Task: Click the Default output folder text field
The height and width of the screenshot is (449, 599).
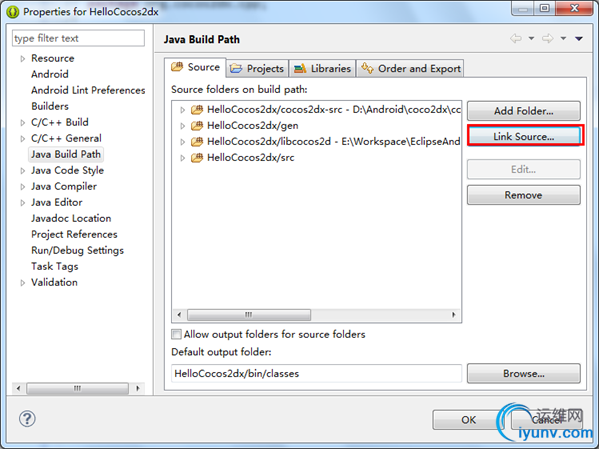Action: (x=316, y=373)
